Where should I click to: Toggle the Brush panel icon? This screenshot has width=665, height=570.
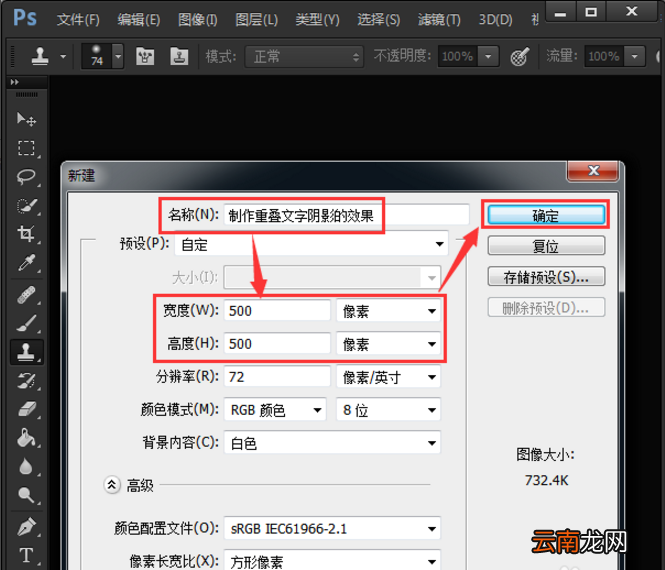click(x=145, y=56)
